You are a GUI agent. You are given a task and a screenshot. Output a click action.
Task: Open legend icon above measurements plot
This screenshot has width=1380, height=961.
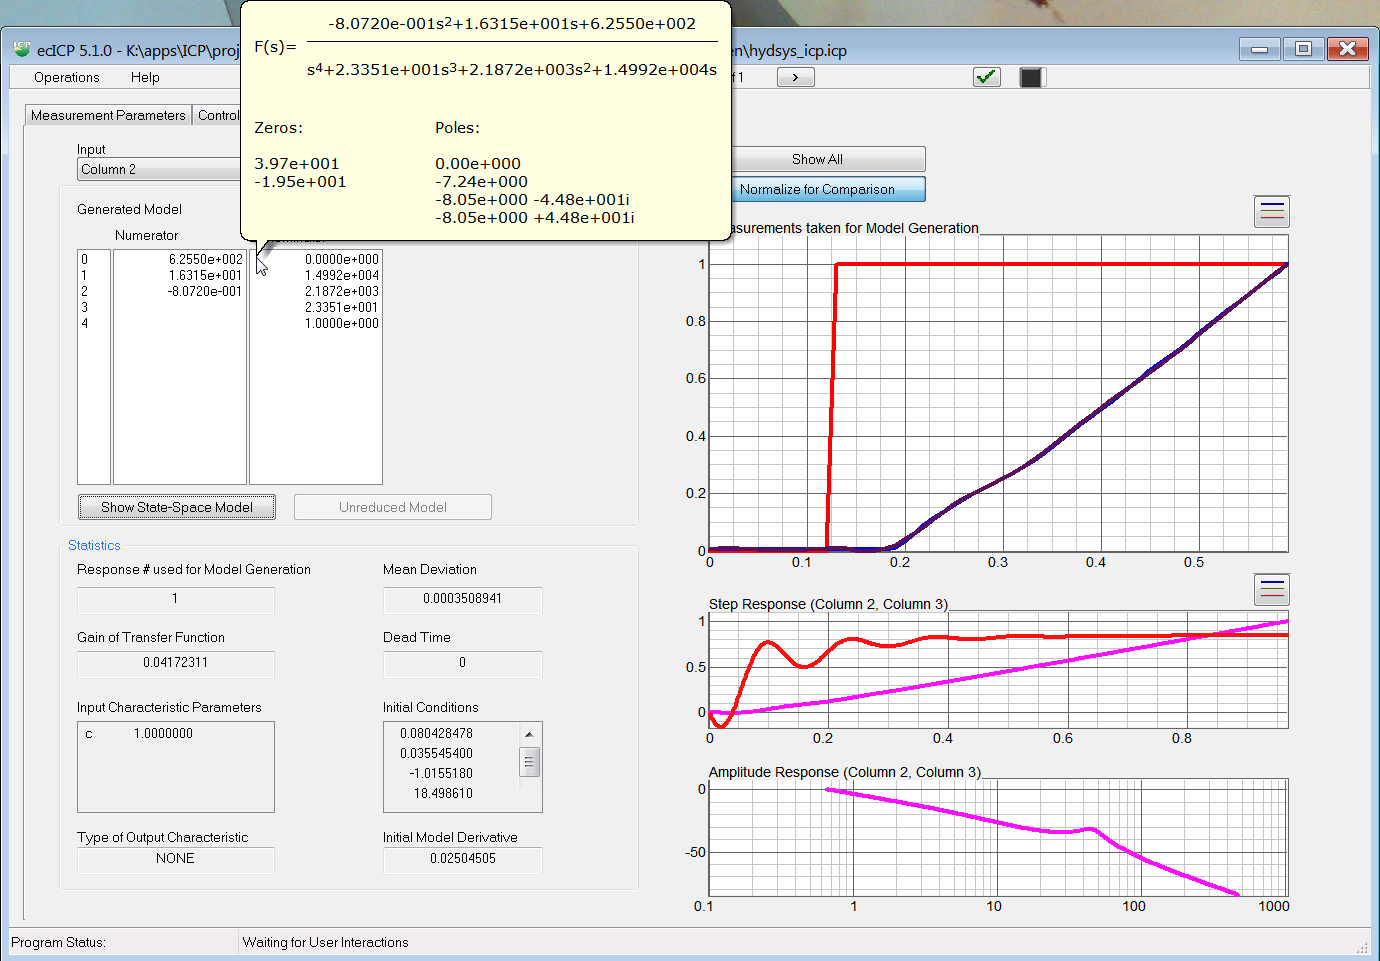(1271, 211)
